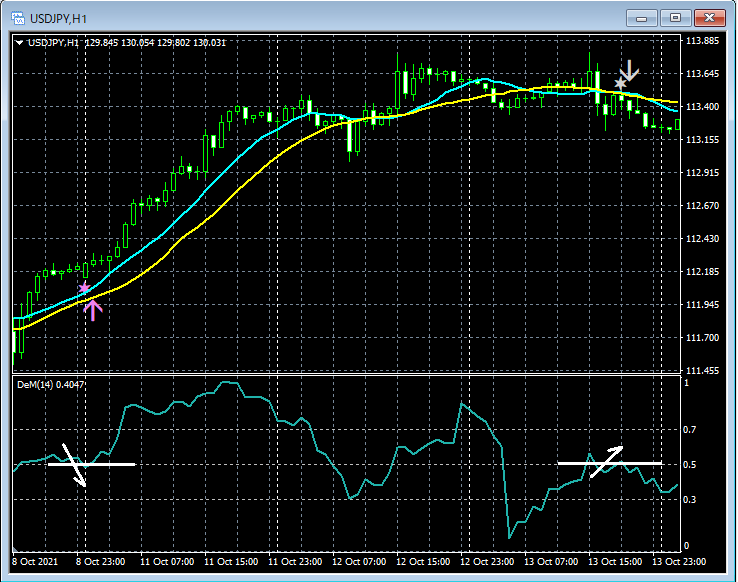
Task: Click the USDJPY,H1 window title text
Action: 58,19
